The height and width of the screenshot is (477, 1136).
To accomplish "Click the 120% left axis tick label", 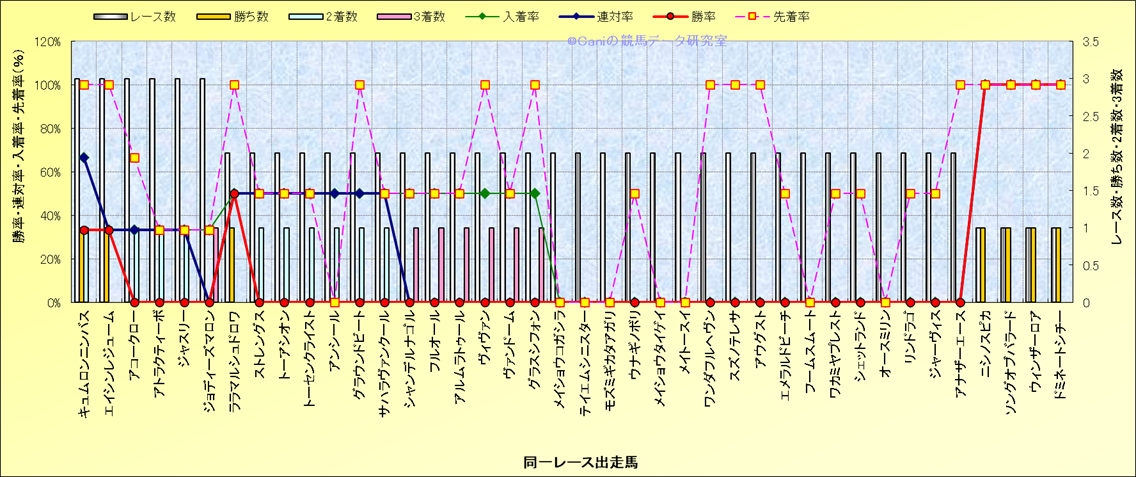I will click(47, 42).
